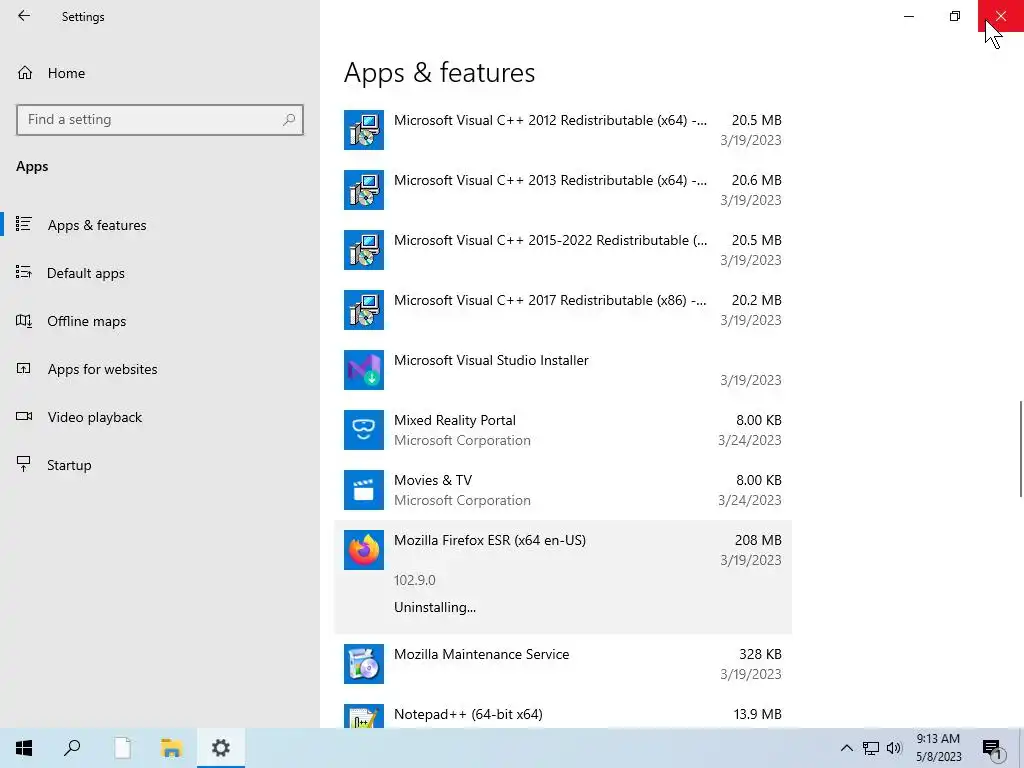Click Firefox version number 102.9.0
The image size is (1024, 768).
click(x=415, y=580)
